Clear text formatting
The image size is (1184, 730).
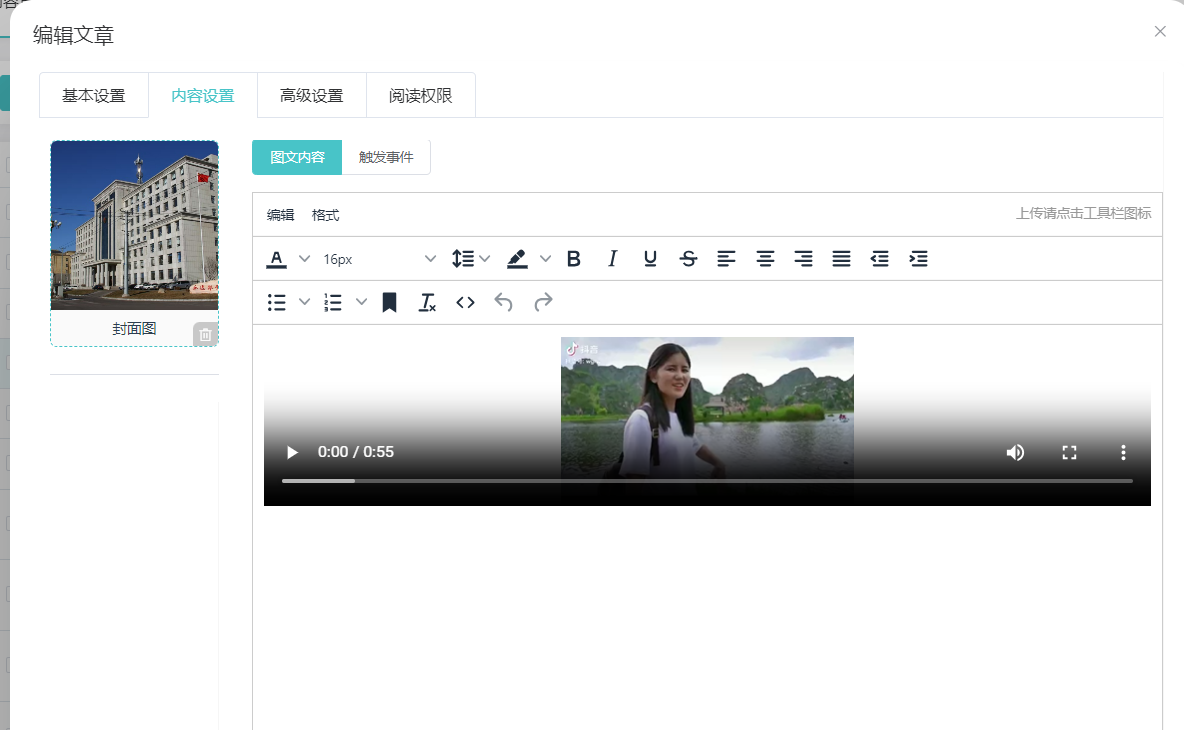[427, 302]
